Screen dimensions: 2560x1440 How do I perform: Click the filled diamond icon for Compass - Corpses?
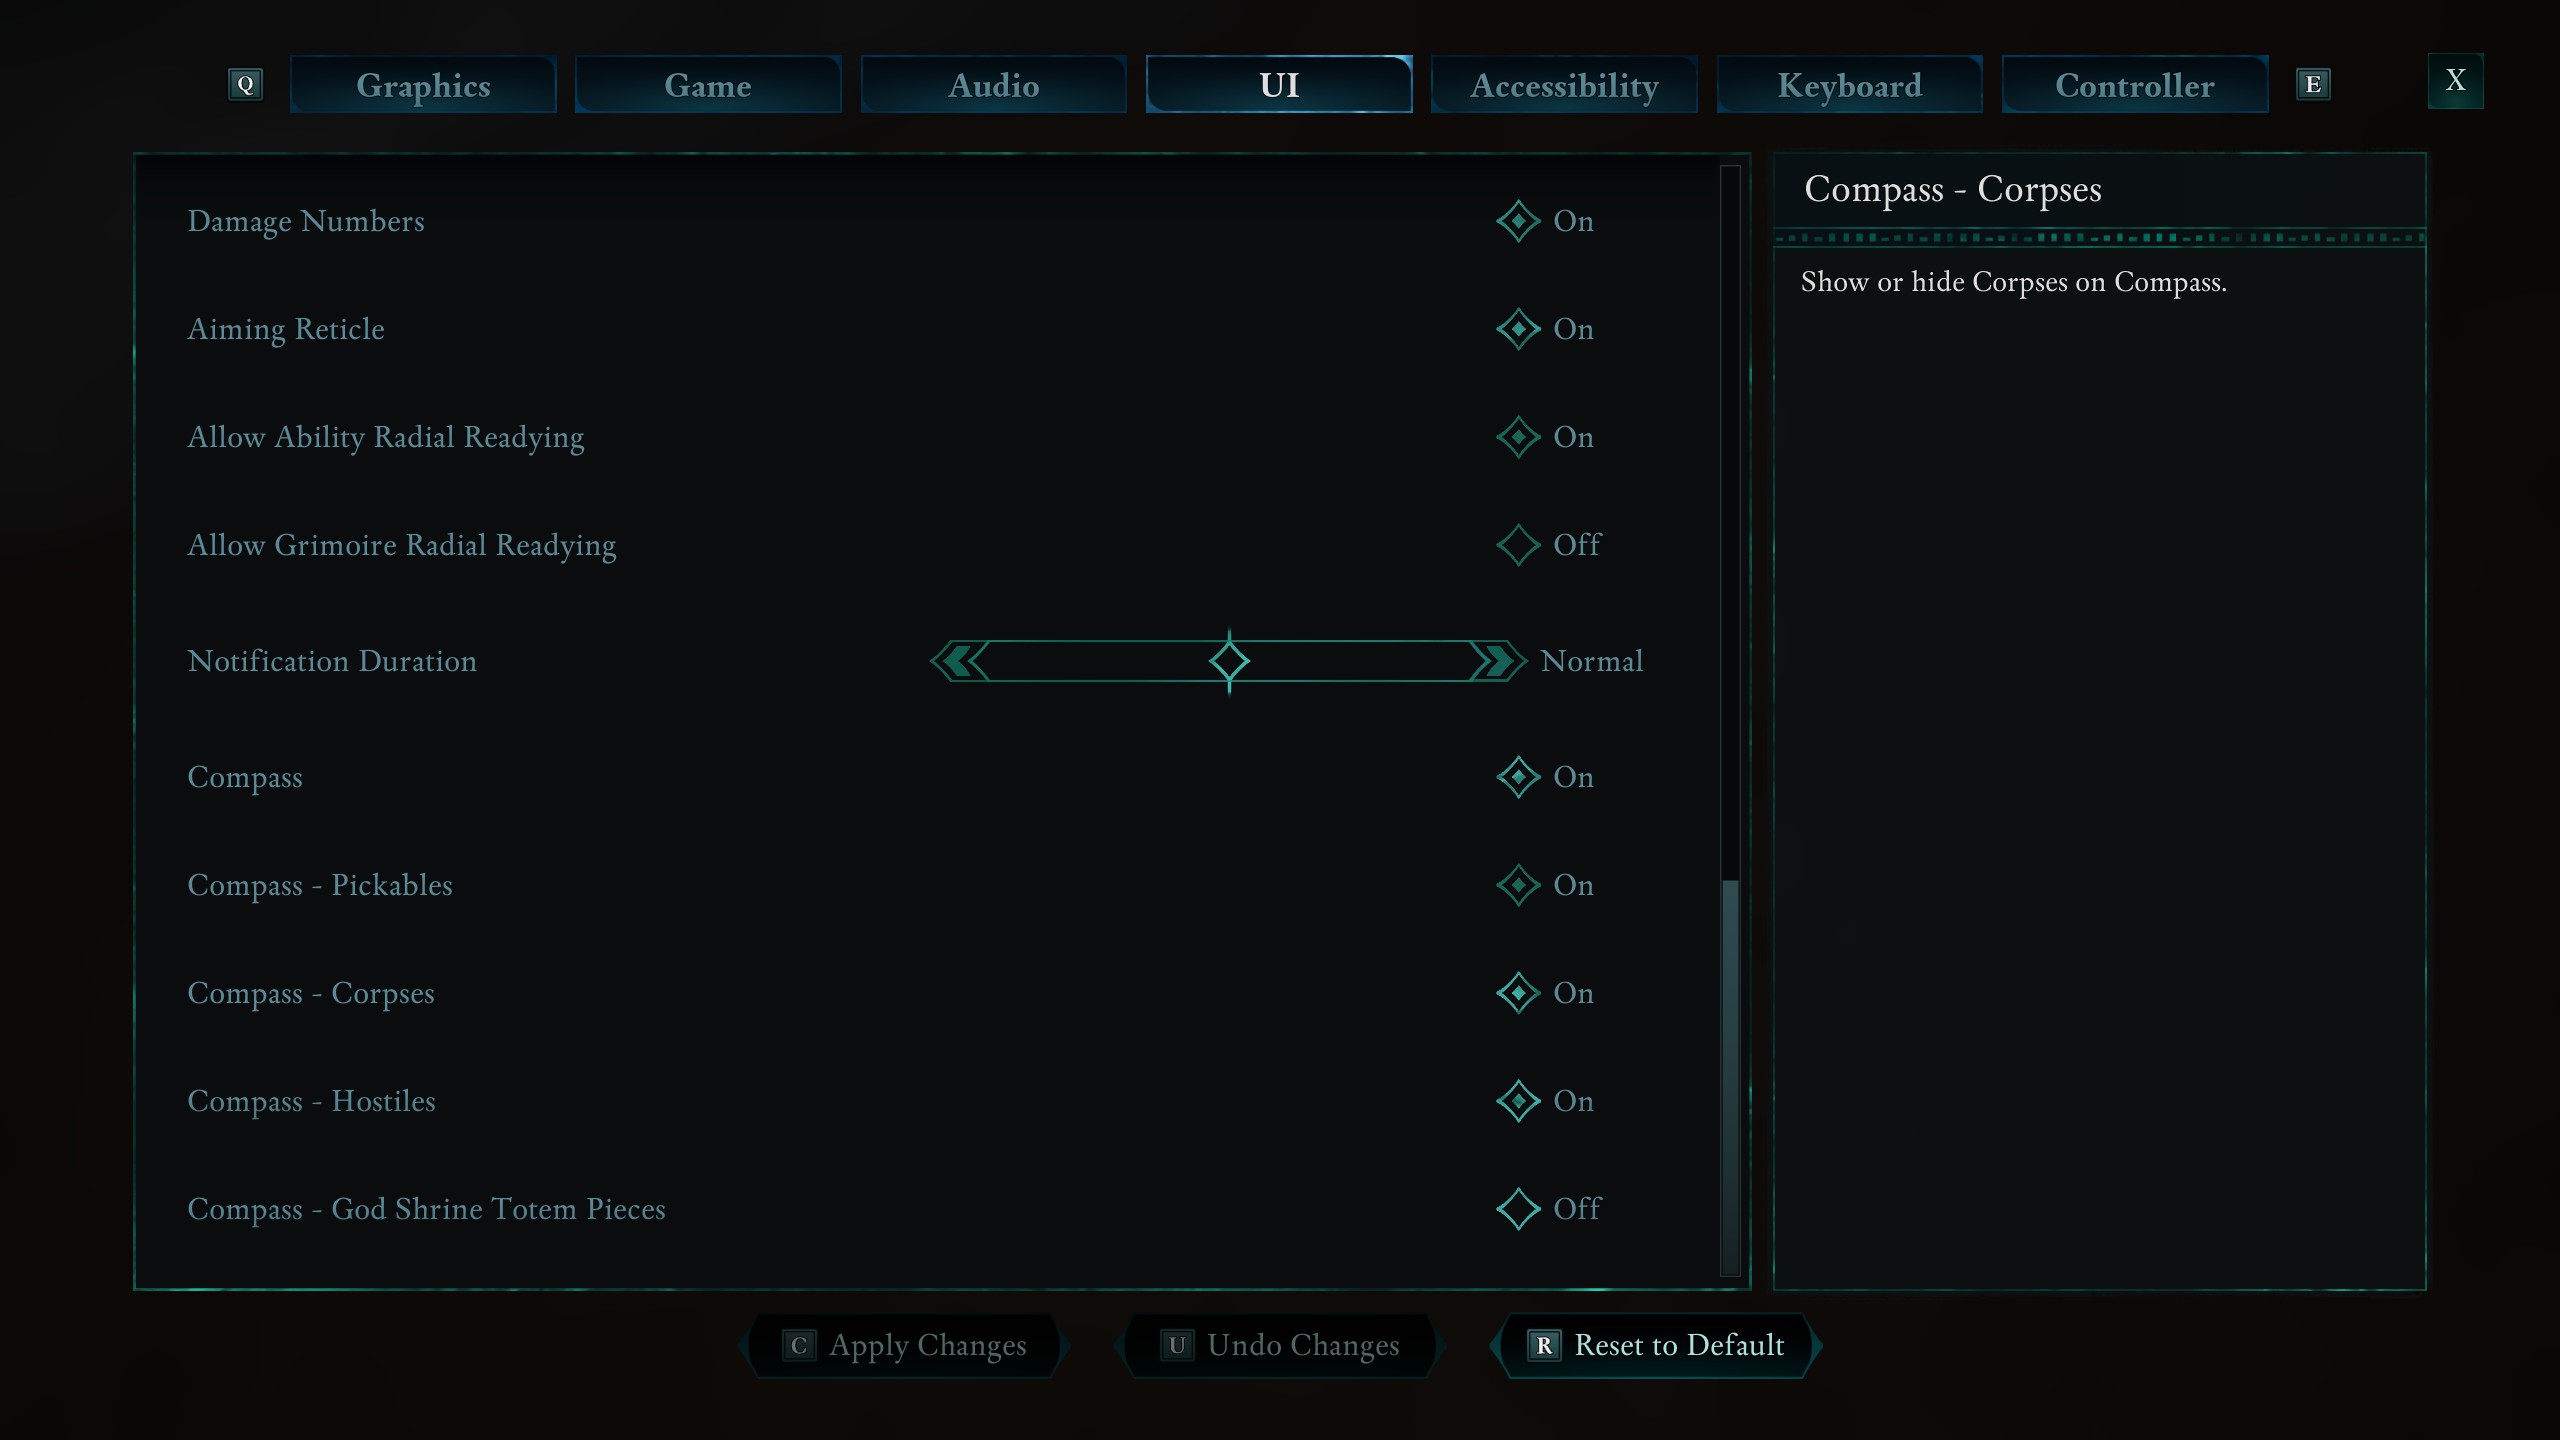[1516, 992]
